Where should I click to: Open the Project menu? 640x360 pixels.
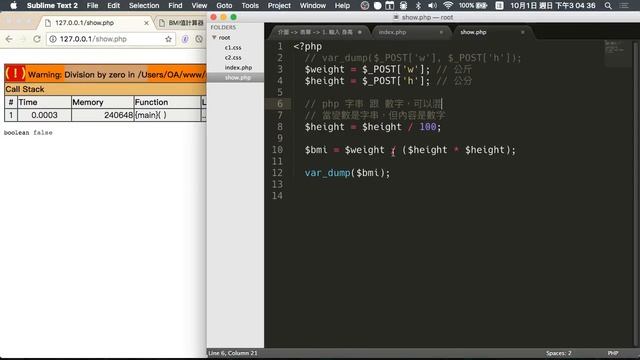pyautogui.click(x=279, y=5)
